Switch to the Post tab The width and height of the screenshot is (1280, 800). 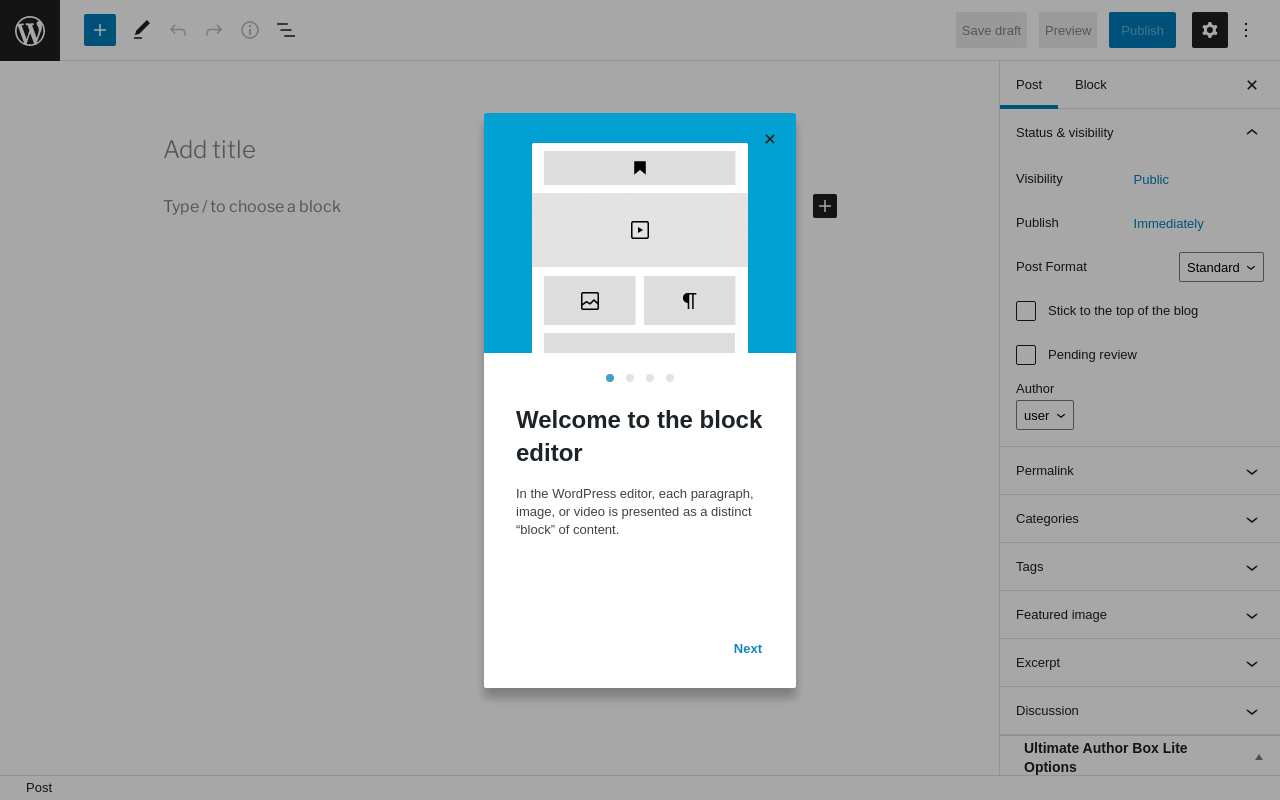(x=1029, y=85)
